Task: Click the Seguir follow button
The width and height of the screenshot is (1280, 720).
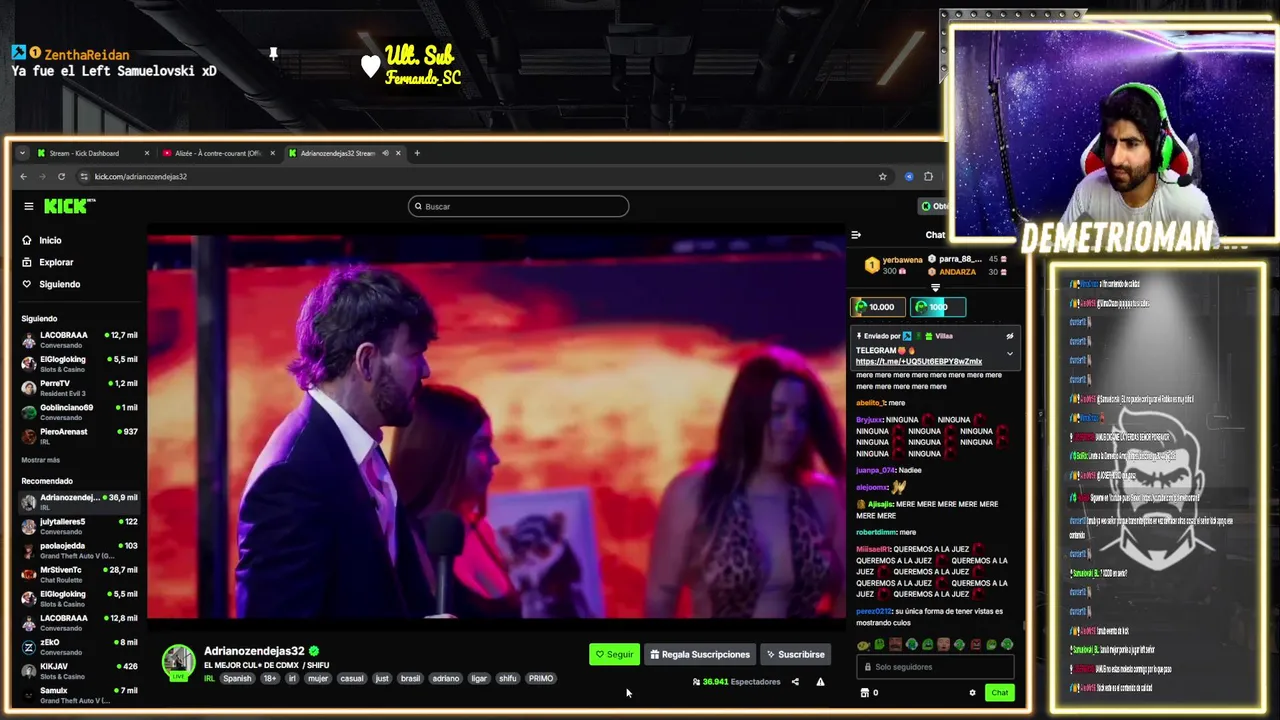Action: [x=614, y=655]
